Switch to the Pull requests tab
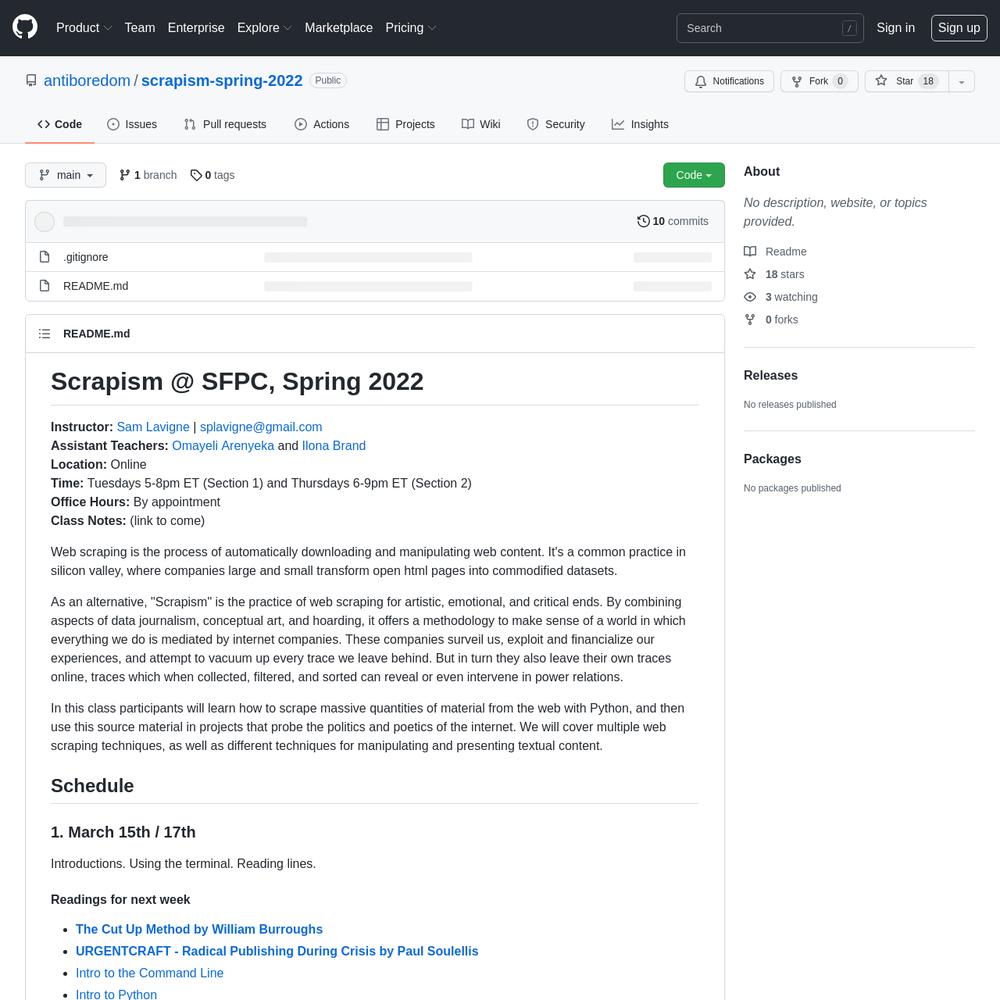Image resolution: width=1000 pixels, height=1000 pixels. [x=225, y=124]
